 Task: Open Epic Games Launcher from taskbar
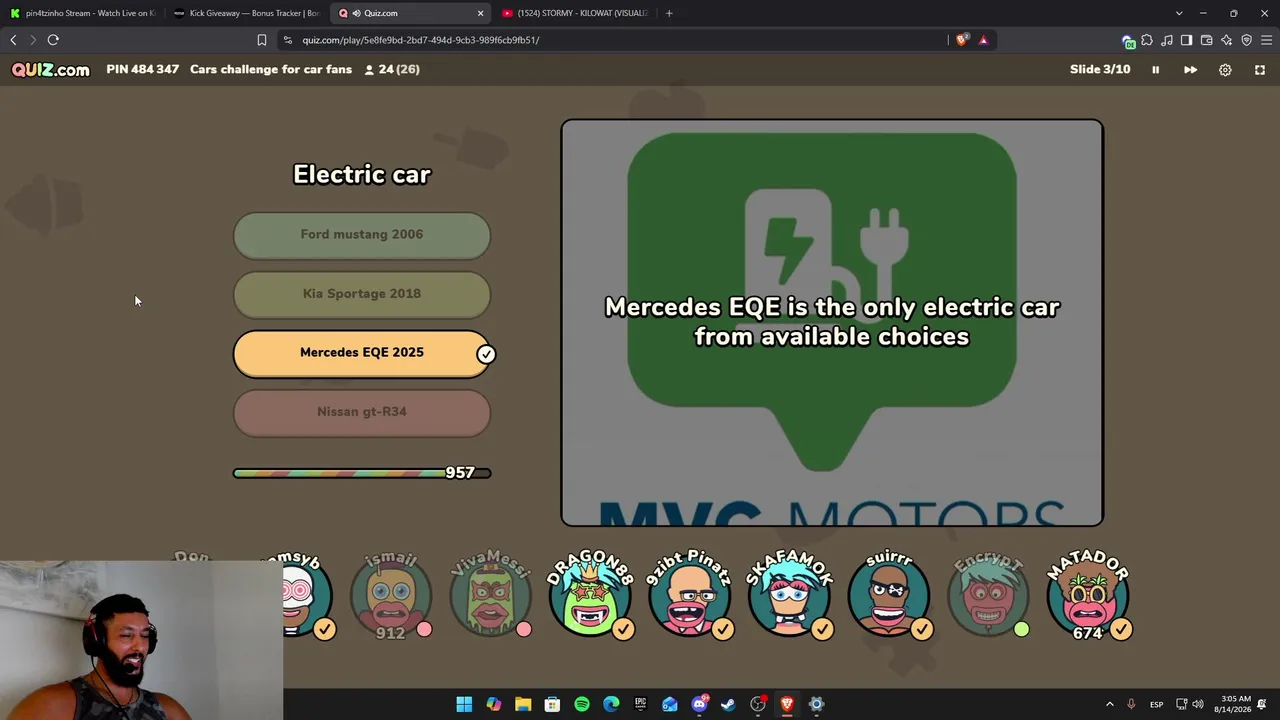[x=640, y=704]
